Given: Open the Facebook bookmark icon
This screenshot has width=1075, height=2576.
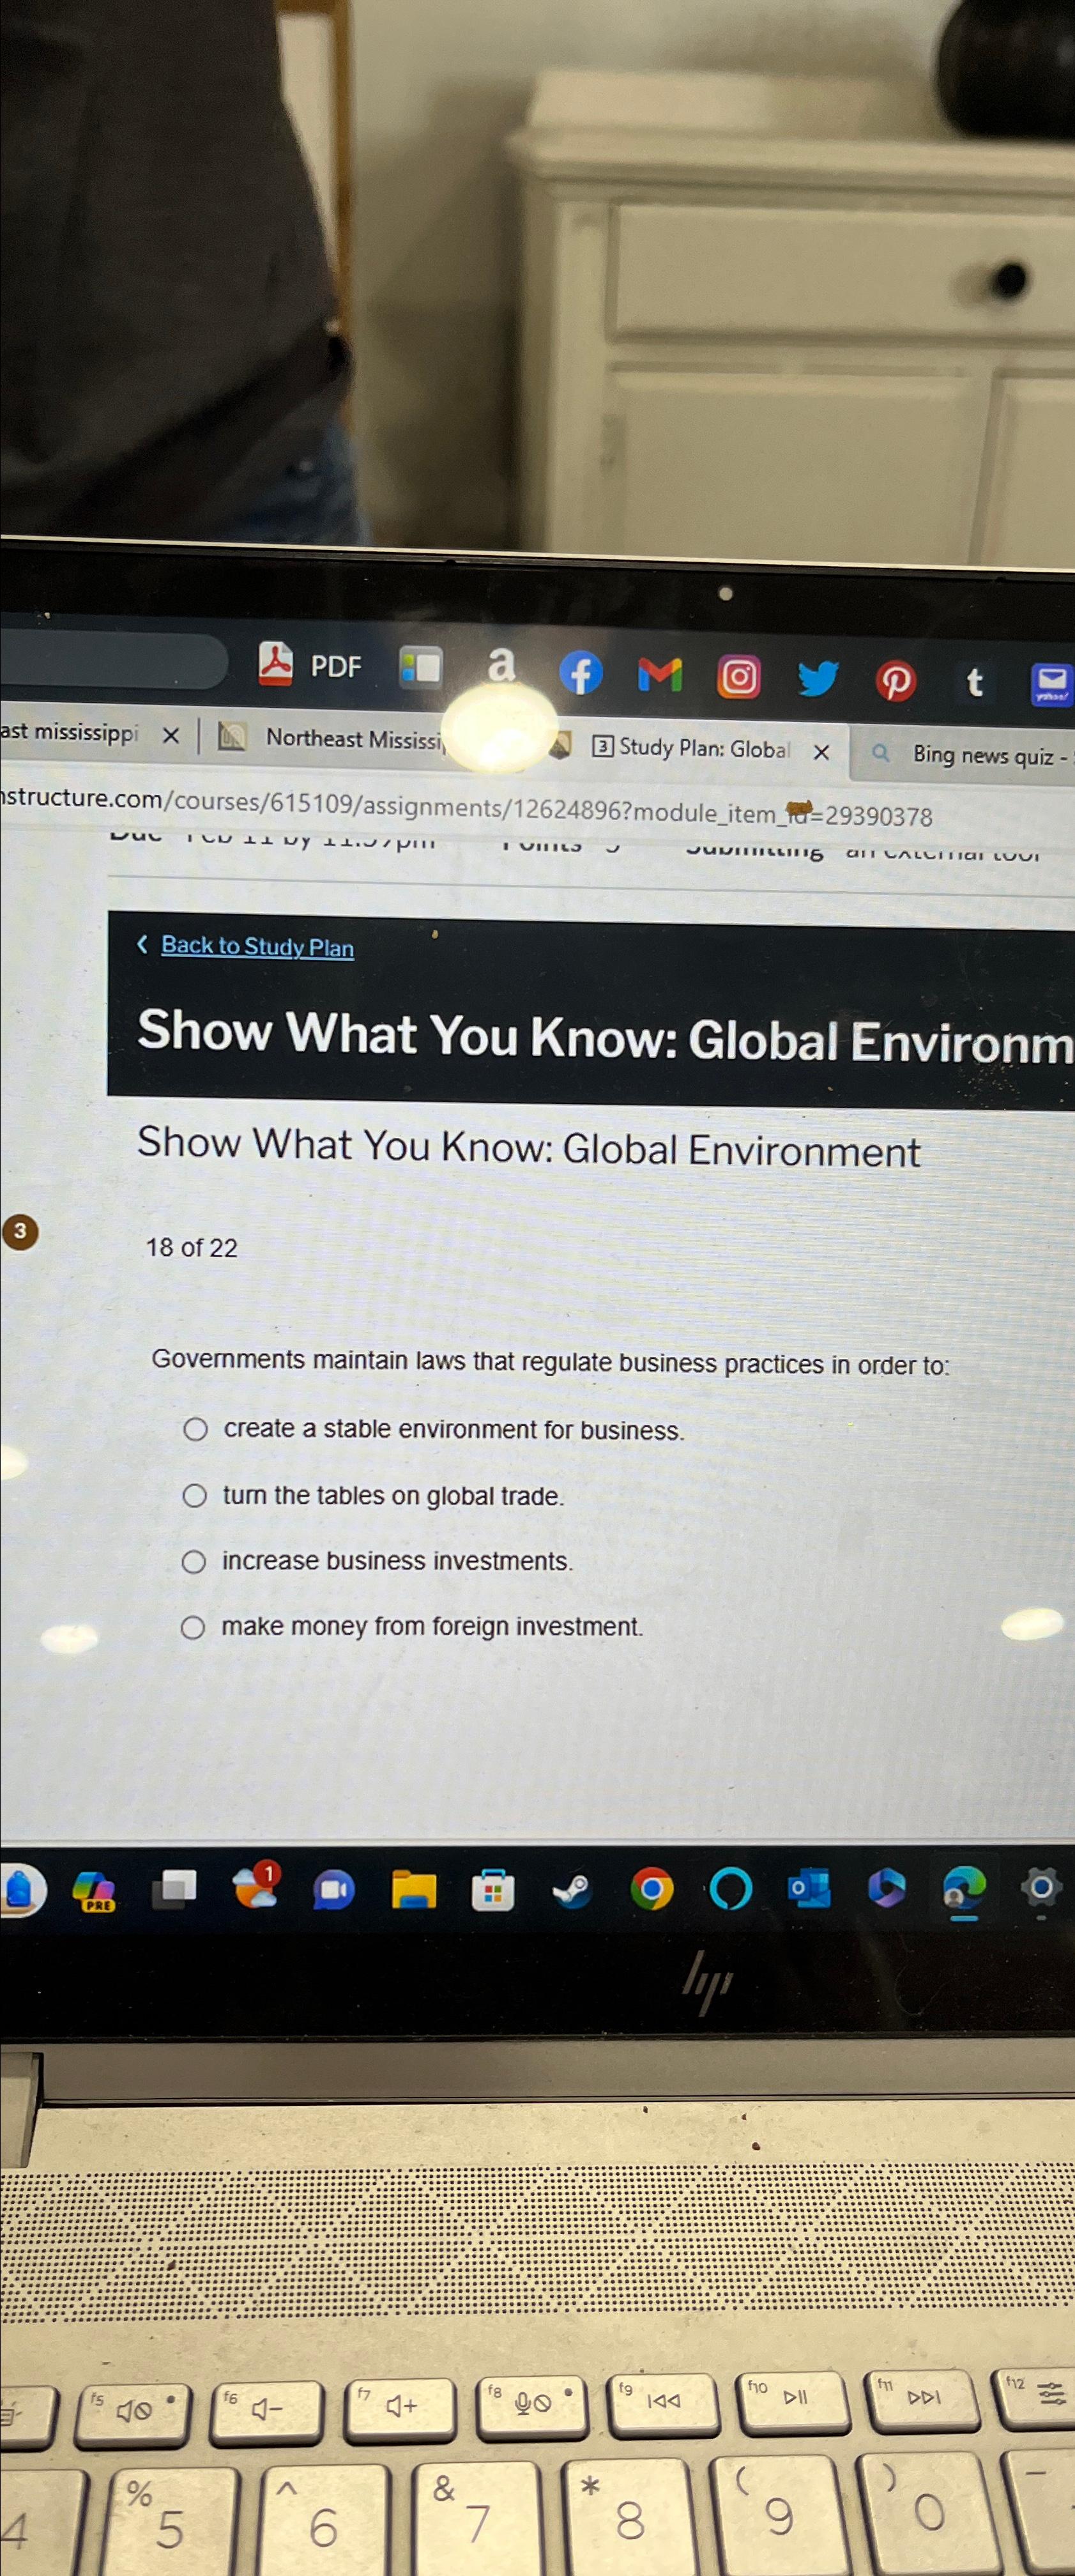Looking at the screenshot, I should pyautogui.click(x=580, y=672).
